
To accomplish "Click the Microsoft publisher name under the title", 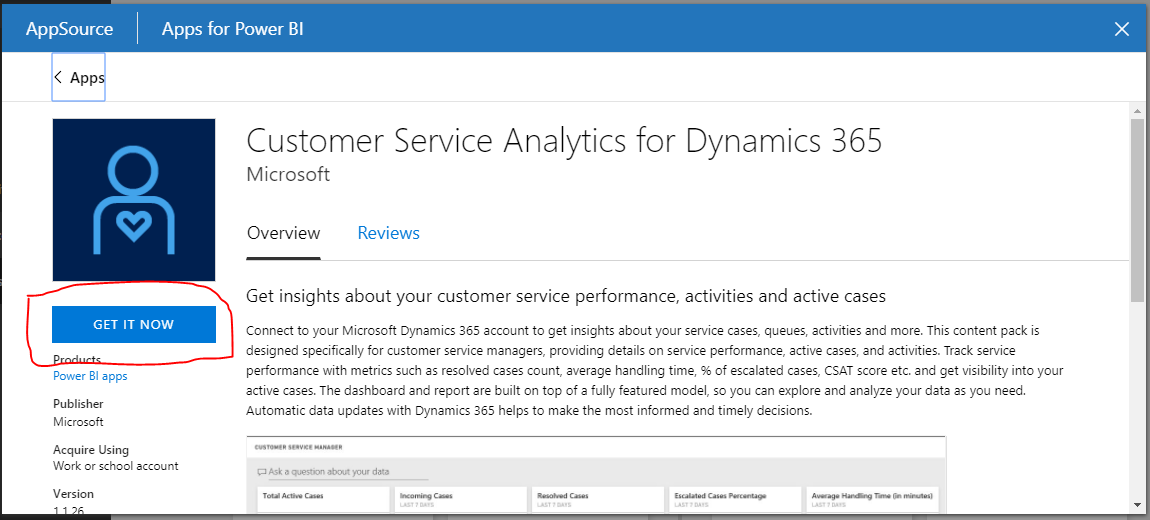I will 288,174.
